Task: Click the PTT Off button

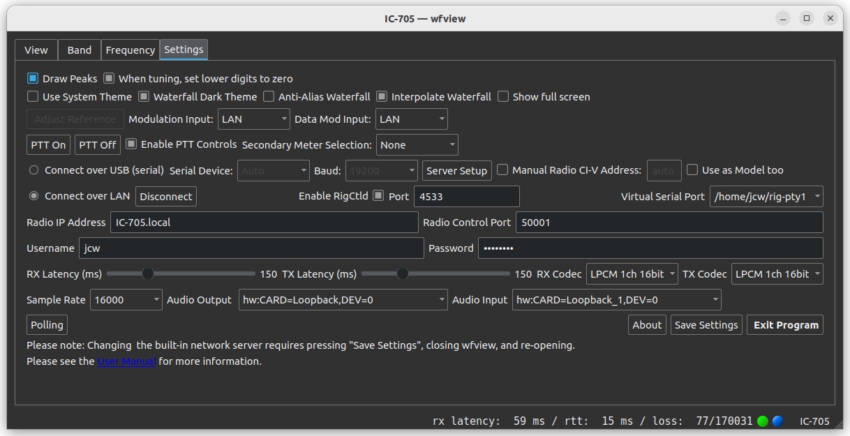Action: pos(98,145)
